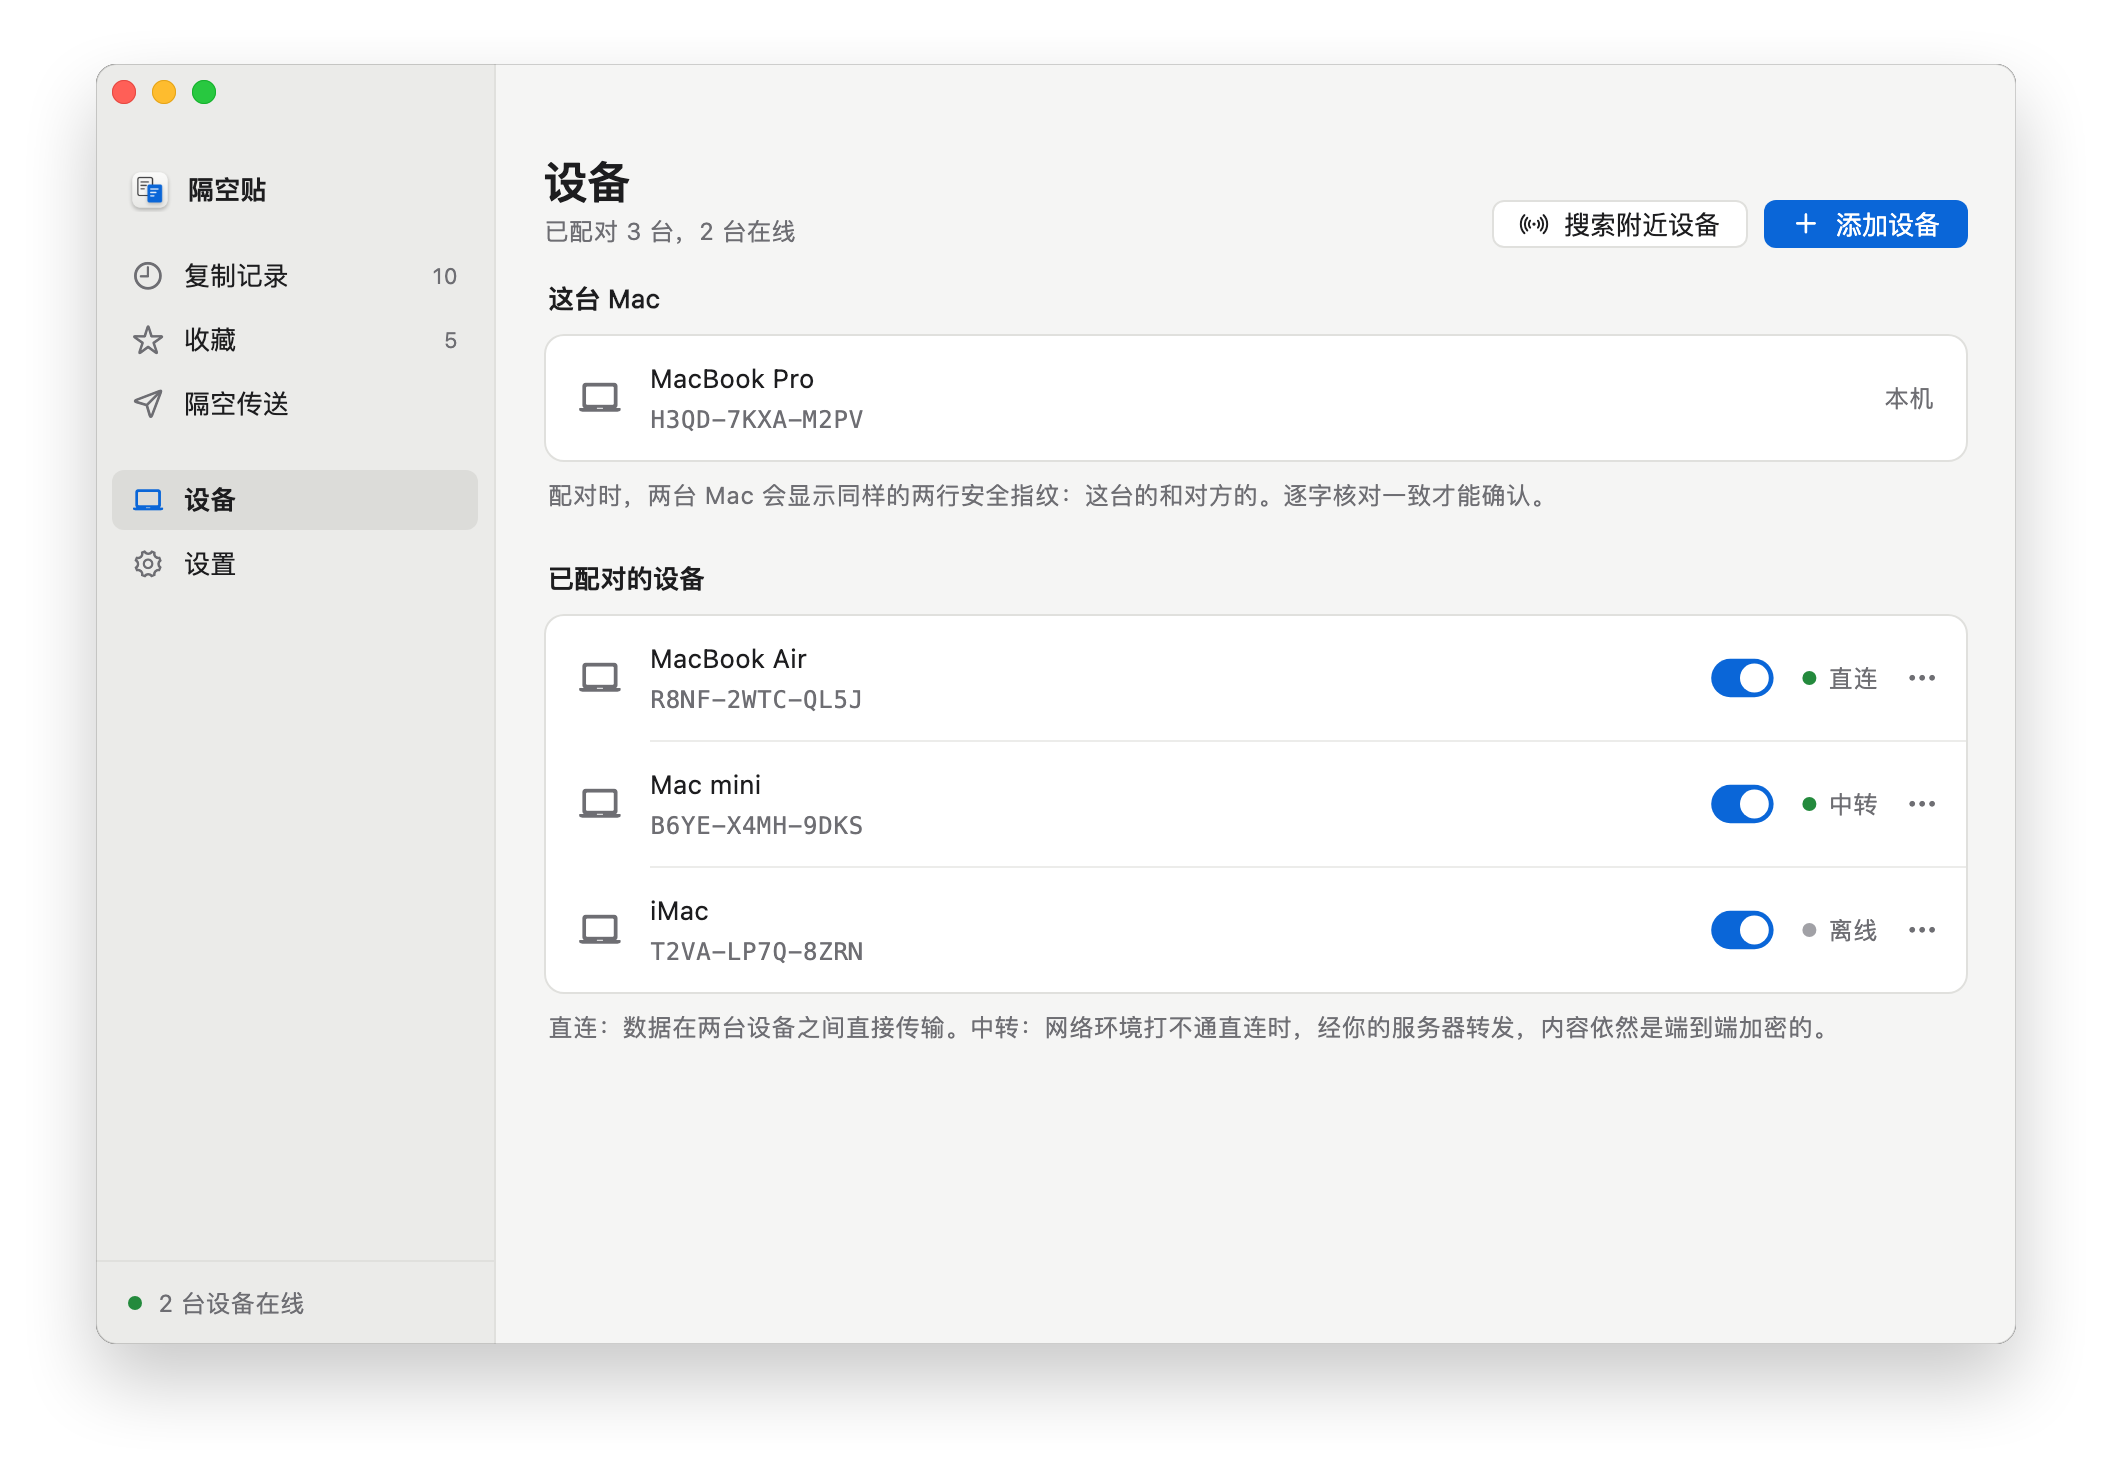The width and height of the screenshot is (2112, 1472).
Task: Show more actions for iMac
Action: [x=1922, y=930]
